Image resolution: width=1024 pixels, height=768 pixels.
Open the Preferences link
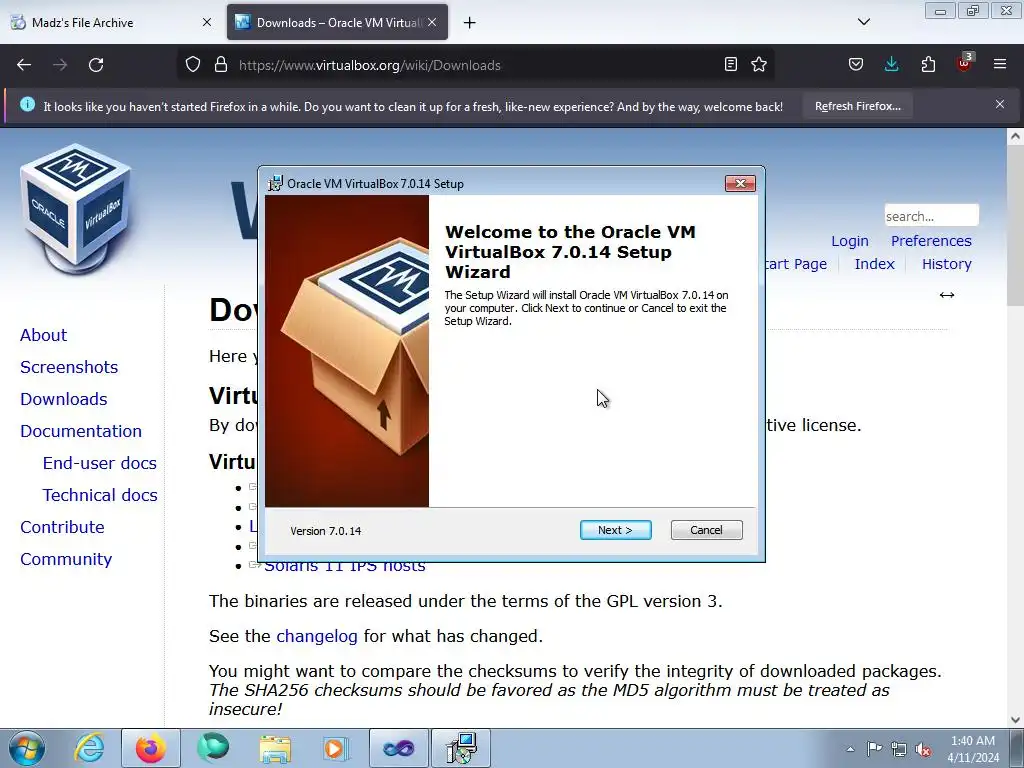931,241
